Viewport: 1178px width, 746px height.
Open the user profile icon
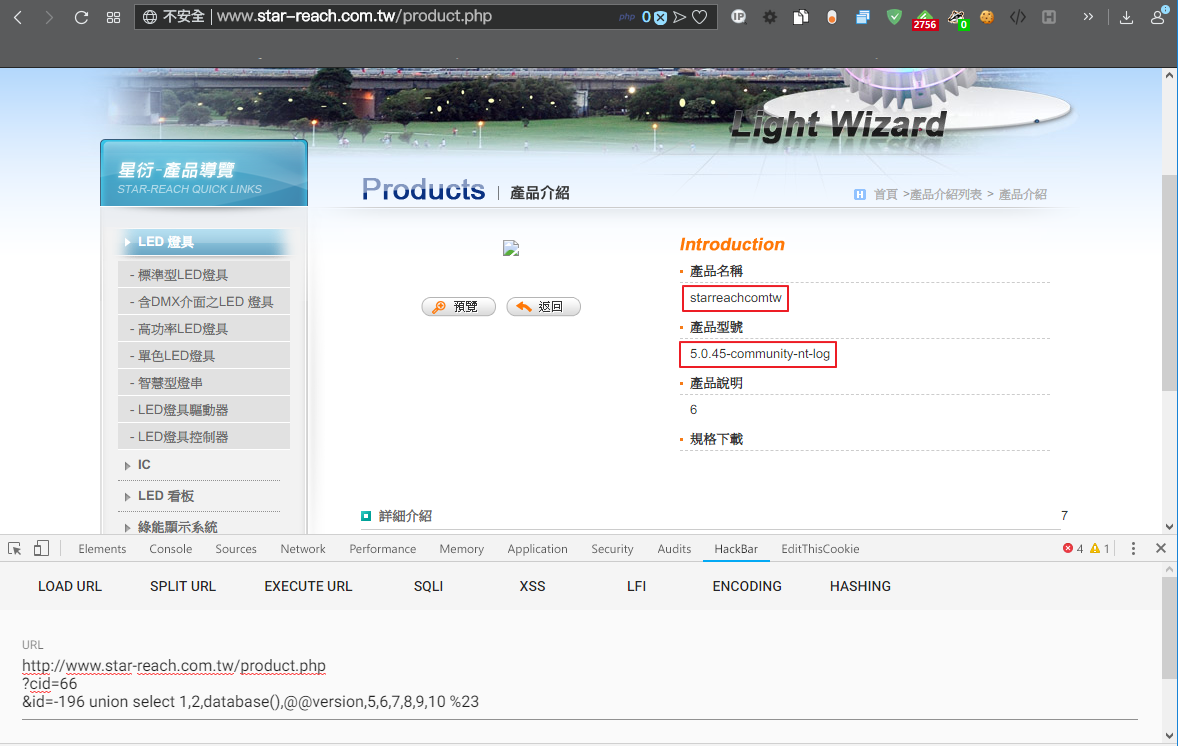tap(1158, 16)
